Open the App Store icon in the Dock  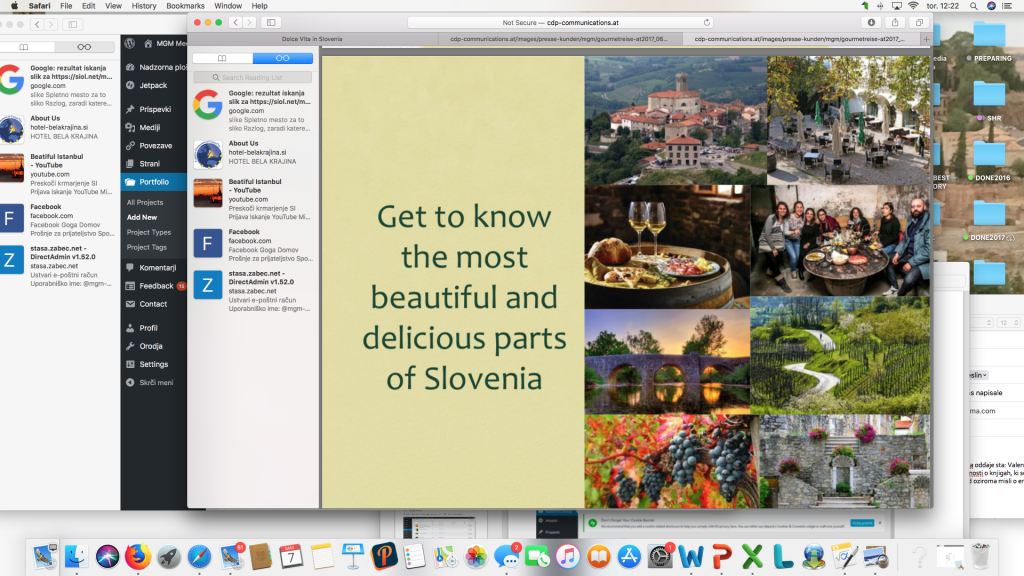(630, 556)
